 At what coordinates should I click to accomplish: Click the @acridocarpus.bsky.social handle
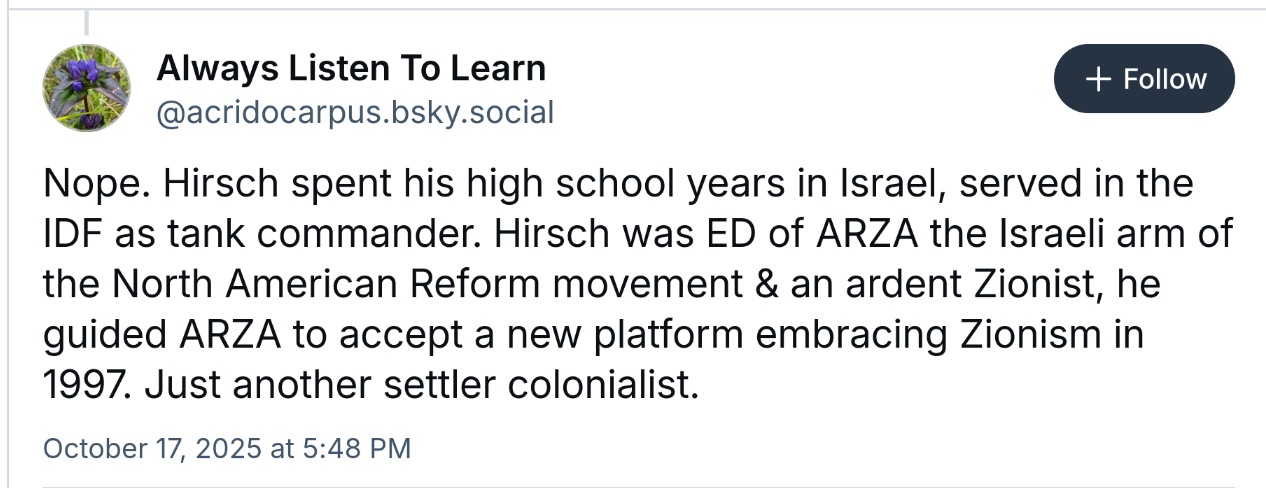[355, 112]
